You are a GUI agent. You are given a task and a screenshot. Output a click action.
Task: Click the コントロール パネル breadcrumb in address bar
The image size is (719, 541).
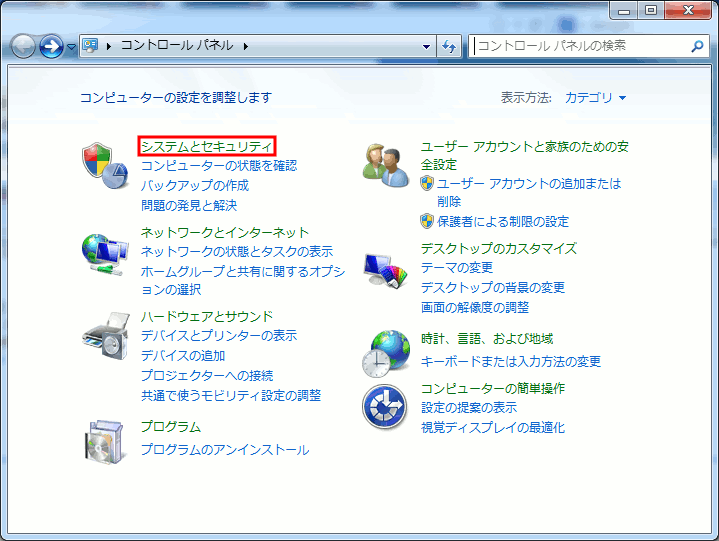(176, 46)
